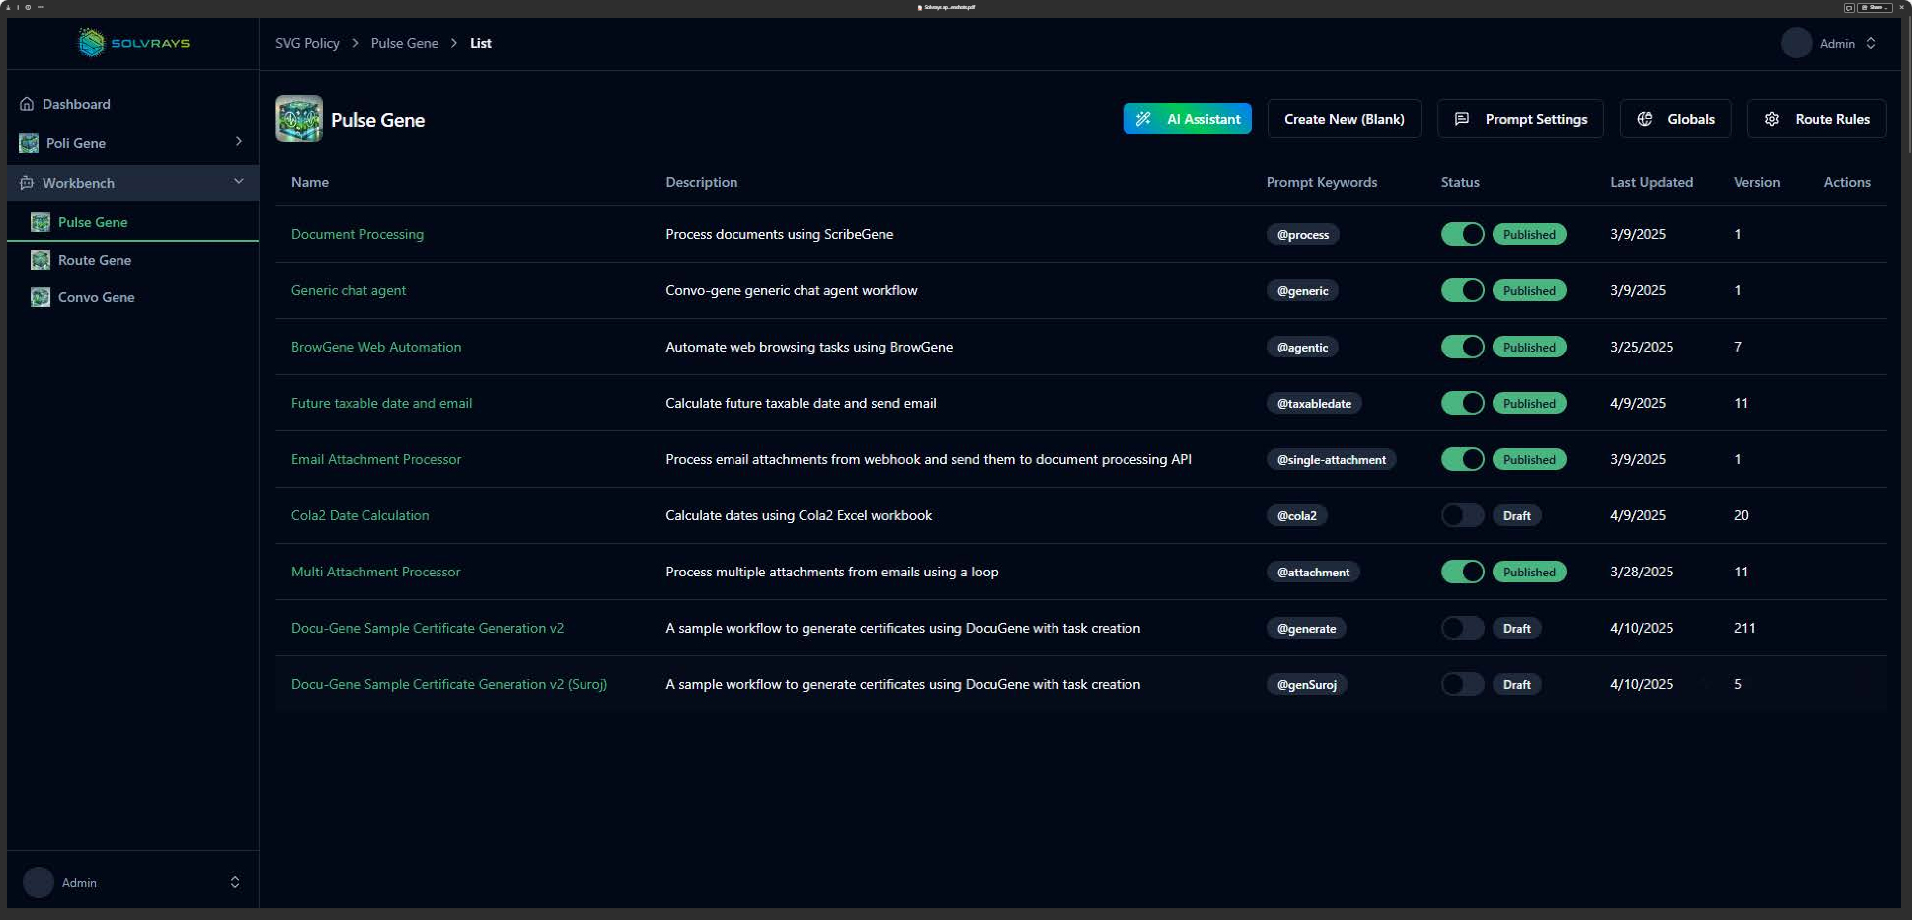Click the @agentic keyword tag
The width and height of the screenshot is (1912, 921).
click(x=1302, y=347)
